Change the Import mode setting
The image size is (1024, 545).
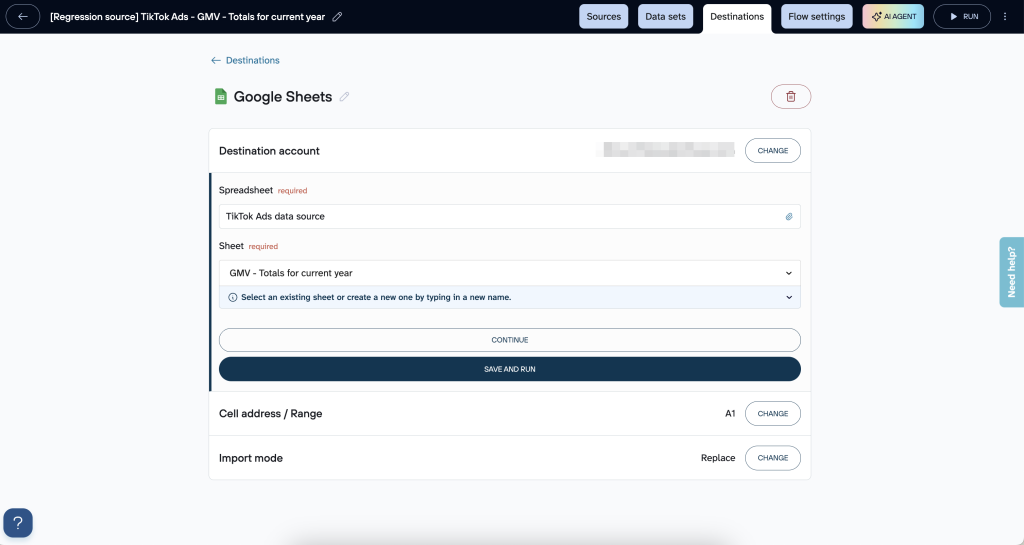click(x=772, y=458)
